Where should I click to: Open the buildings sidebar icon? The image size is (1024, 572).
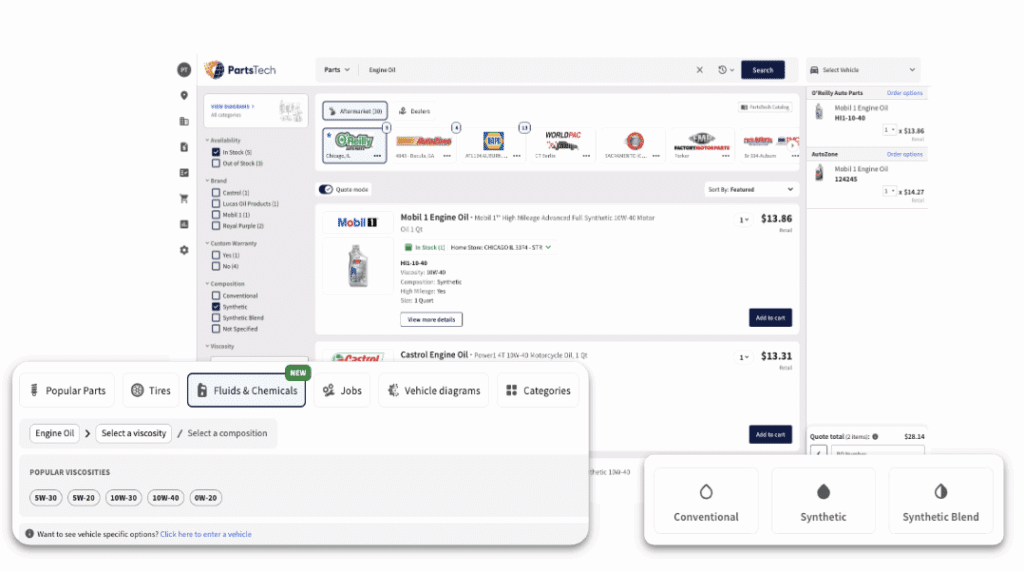click(184, 121)
